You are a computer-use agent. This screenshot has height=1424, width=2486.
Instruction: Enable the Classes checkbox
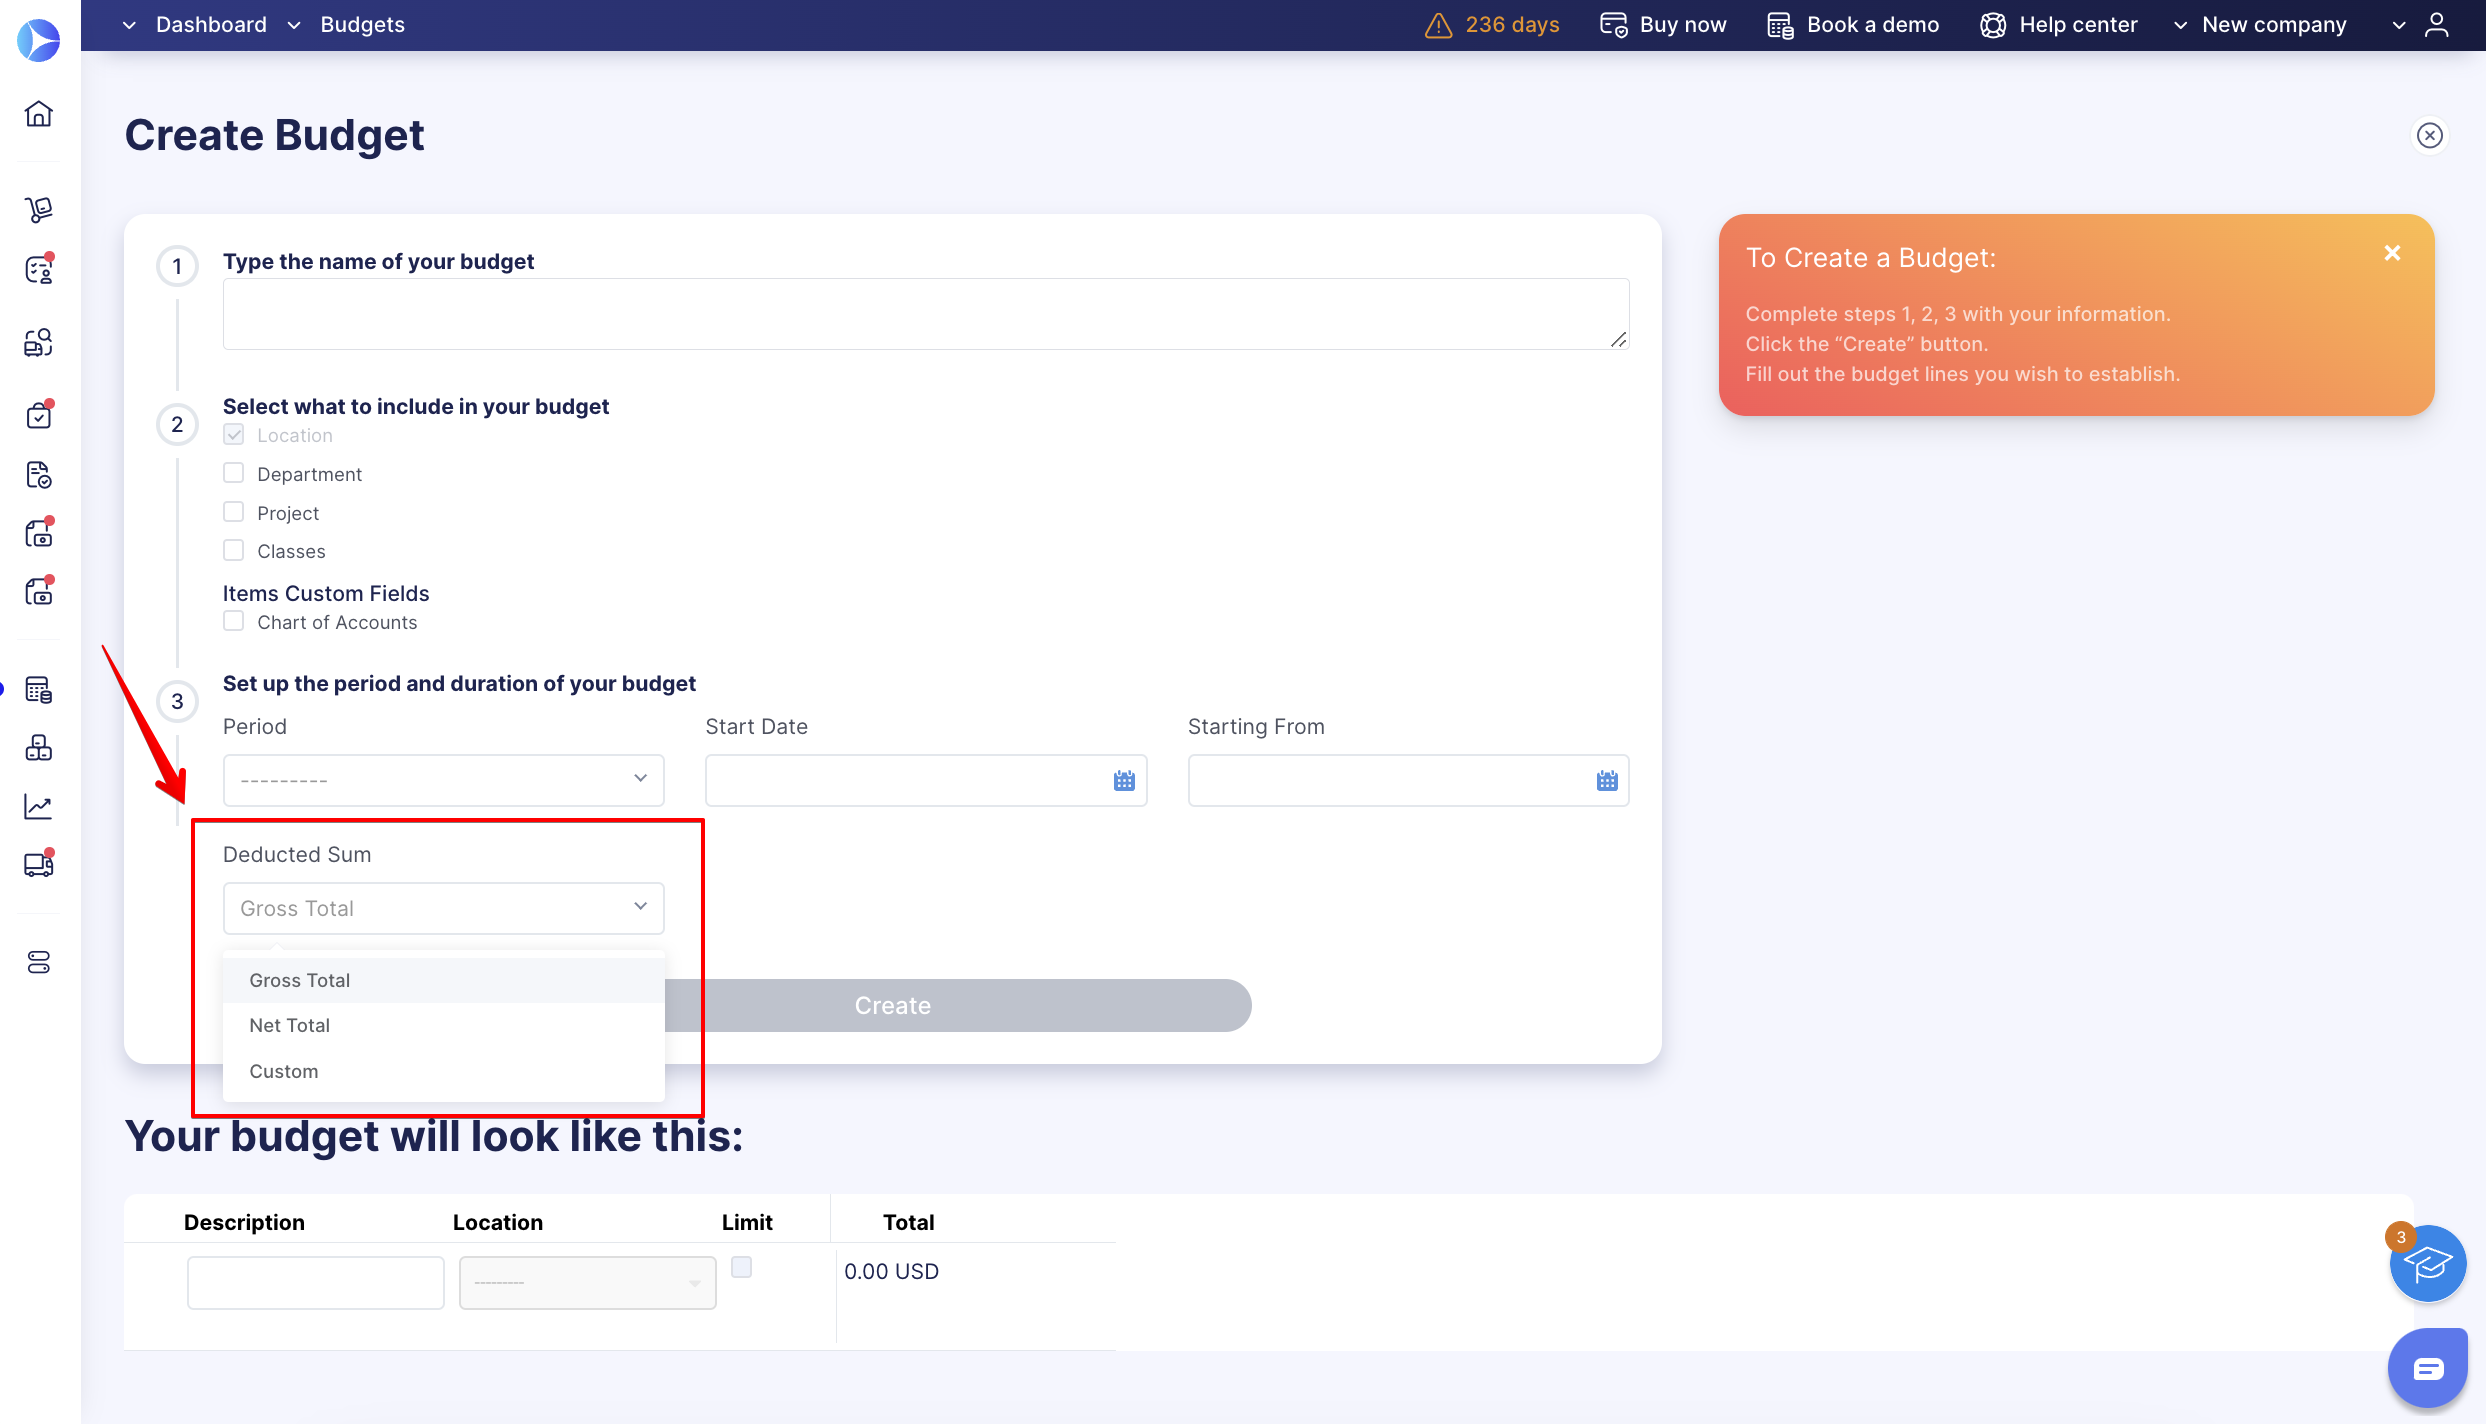233,550
